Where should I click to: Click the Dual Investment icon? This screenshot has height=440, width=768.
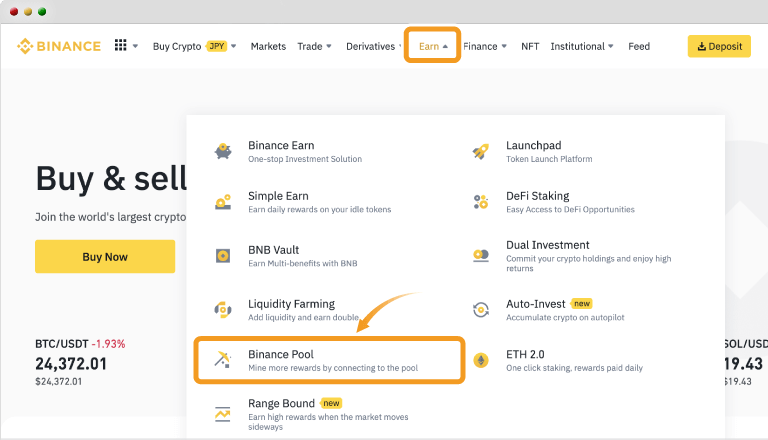click(480, 255)
